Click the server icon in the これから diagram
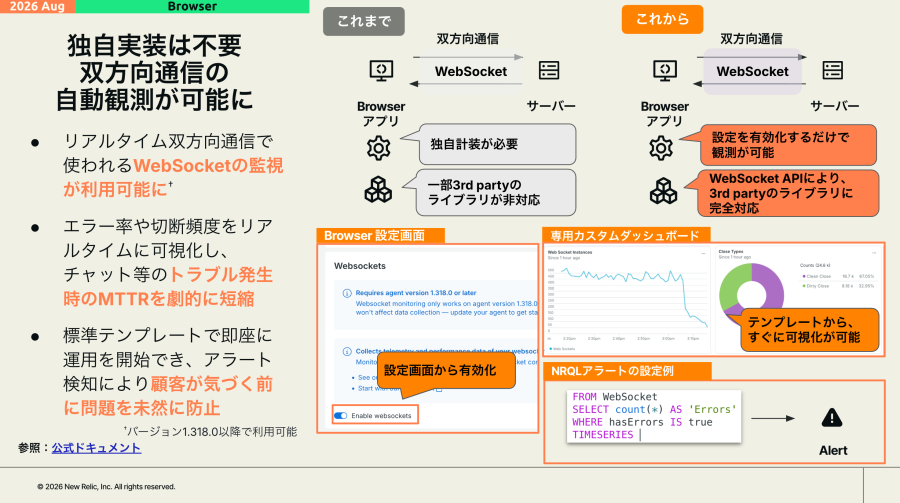Screen dimensions: 900x503 (832, 70)
